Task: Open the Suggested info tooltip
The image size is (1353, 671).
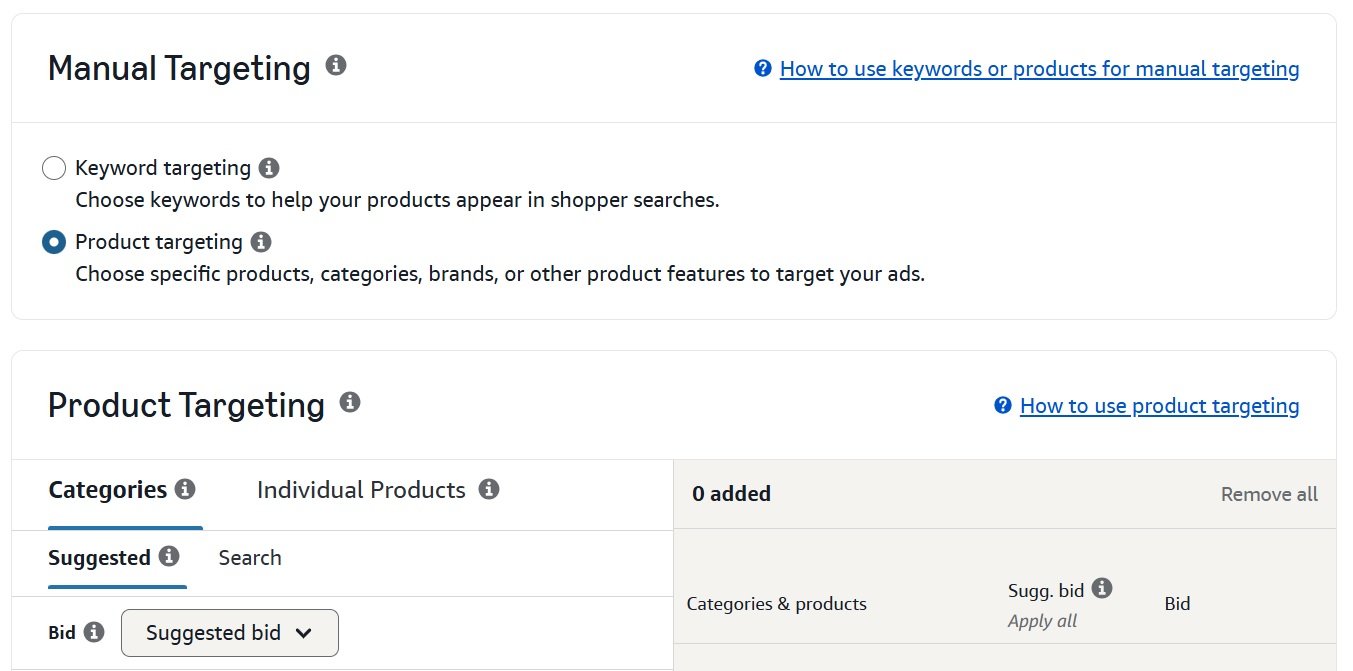Action: click(x=168, y=557)
